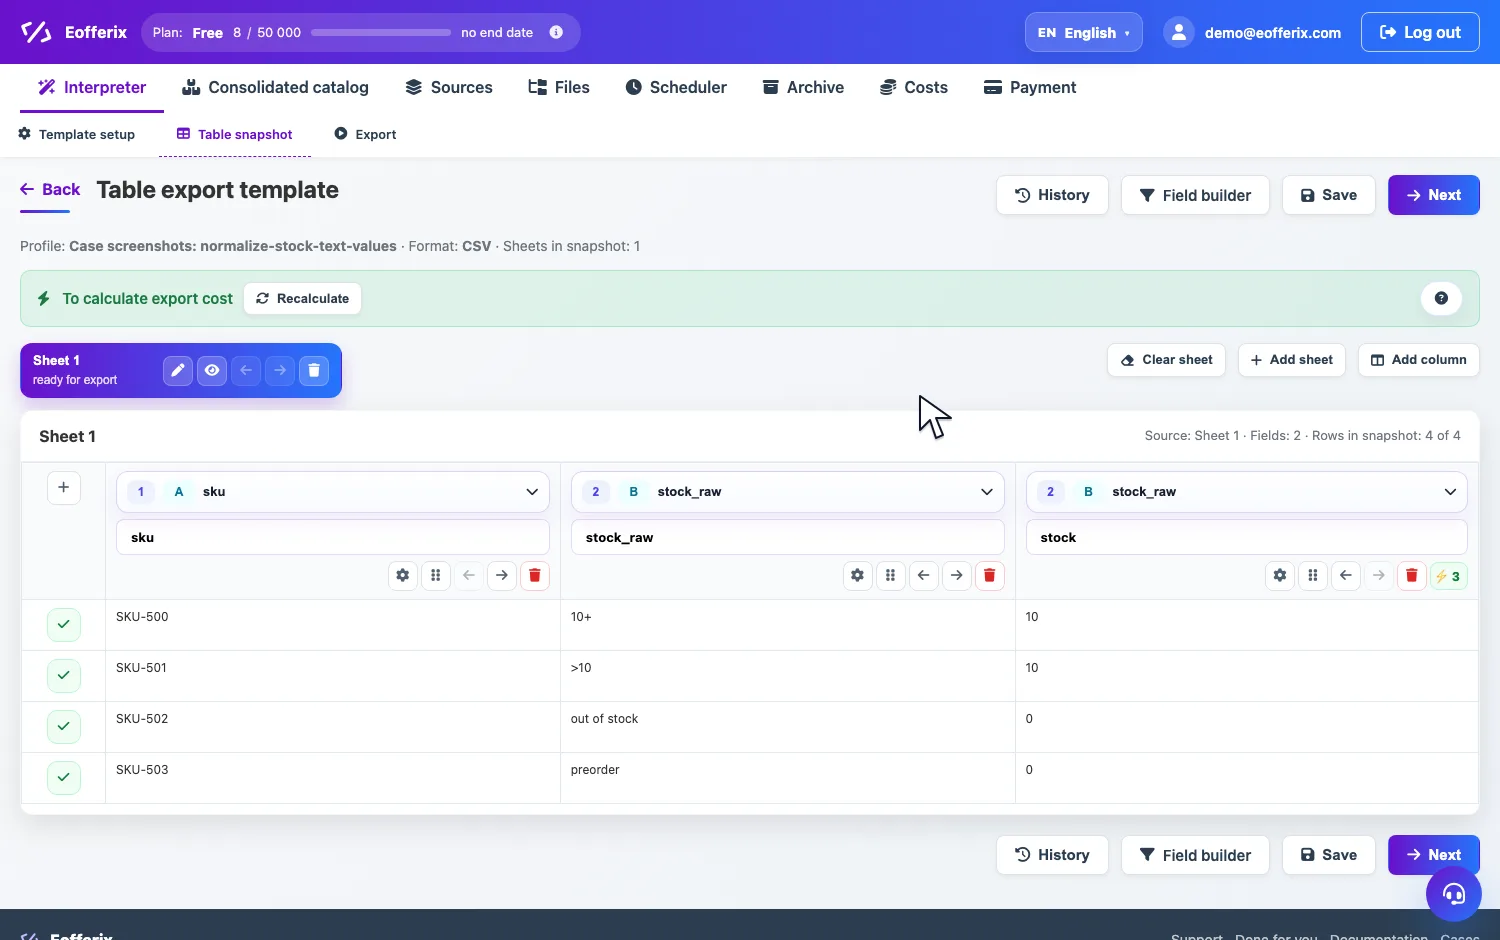This screenshot has width=1500, height=940.
Task: Go to Consolidated catalog tab
Action: [x=275, y=87]
